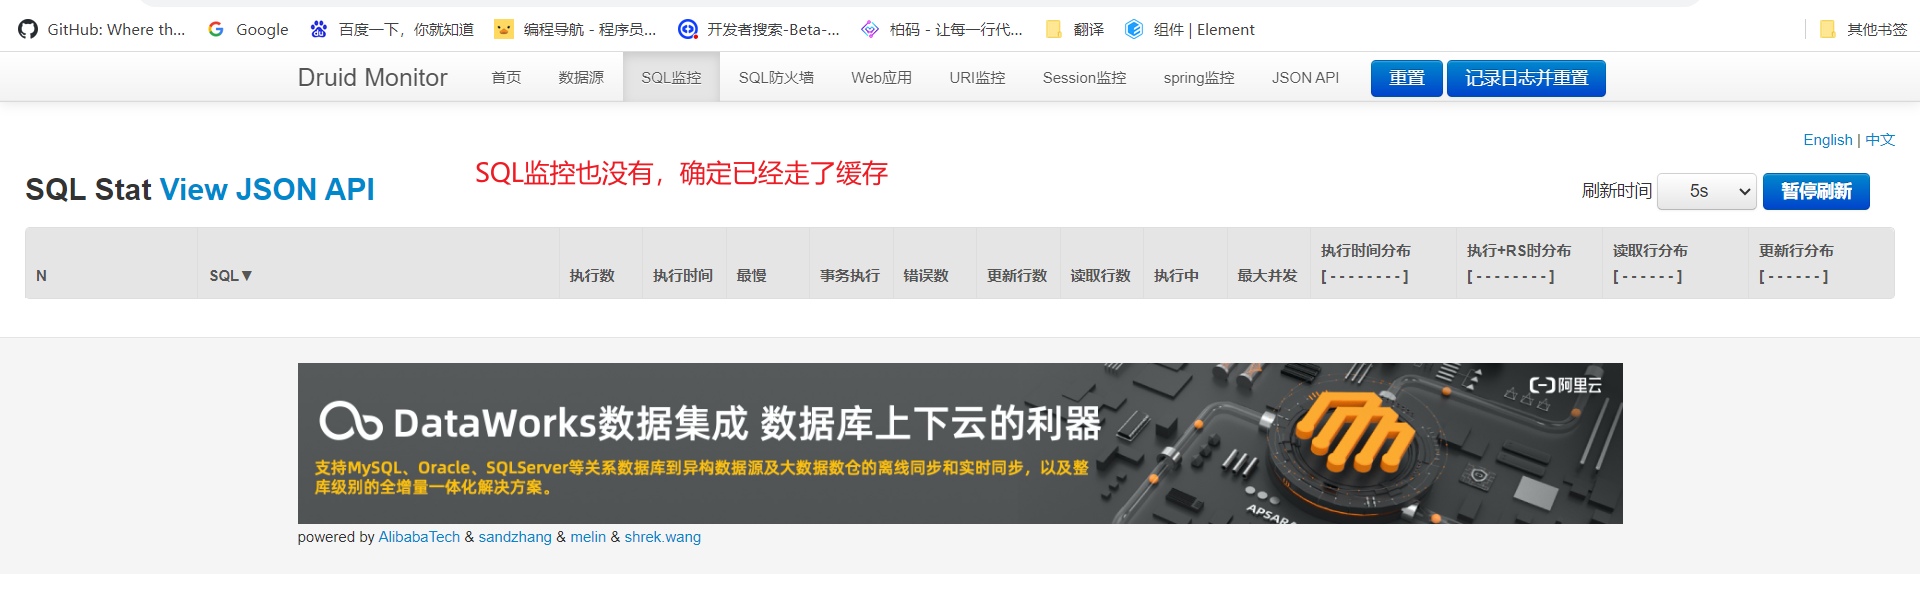Image resolution: width=1920 pixels, height=594 pixels.
Task: Open the 数据源 tab
Action: pos(581,77)
